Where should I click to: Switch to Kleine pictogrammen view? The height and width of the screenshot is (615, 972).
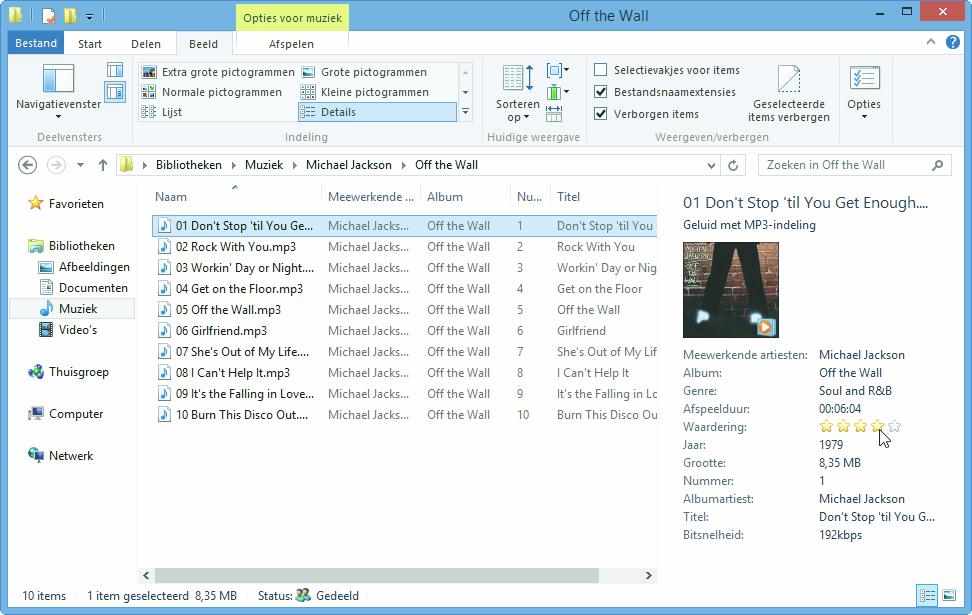coord(365,92)
